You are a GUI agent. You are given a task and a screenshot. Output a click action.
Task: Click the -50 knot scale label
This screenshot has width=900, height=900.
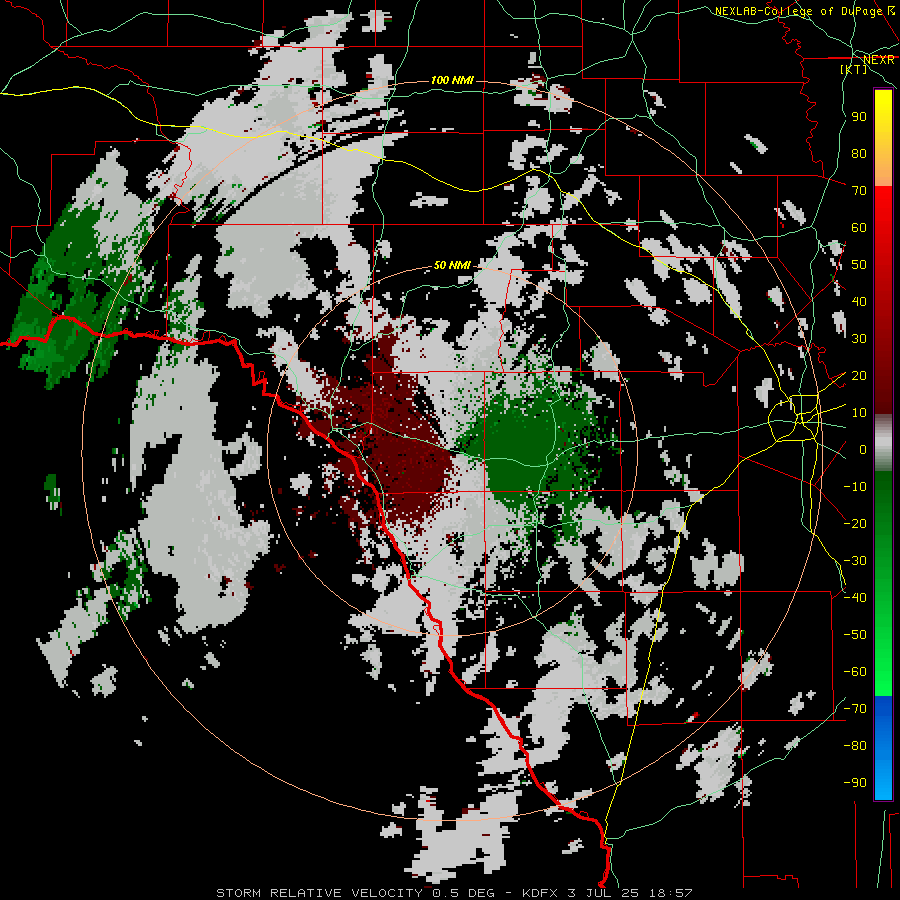(855, 635)
